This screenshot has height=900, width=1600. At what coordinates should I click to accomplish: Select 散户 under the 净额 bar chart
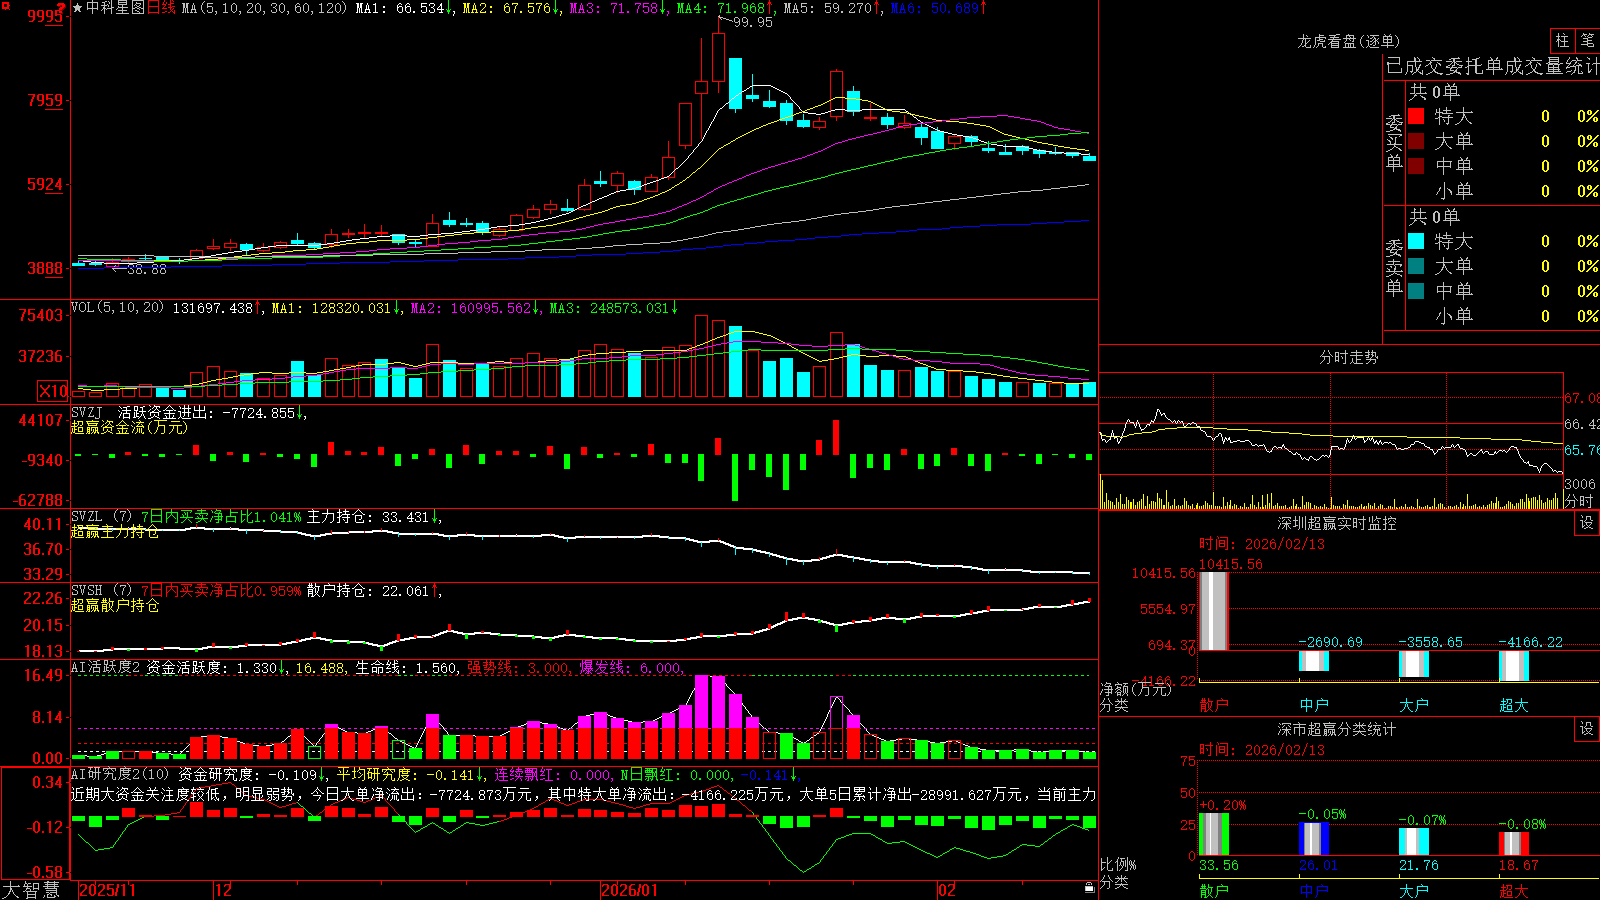tap(1214, 705)
